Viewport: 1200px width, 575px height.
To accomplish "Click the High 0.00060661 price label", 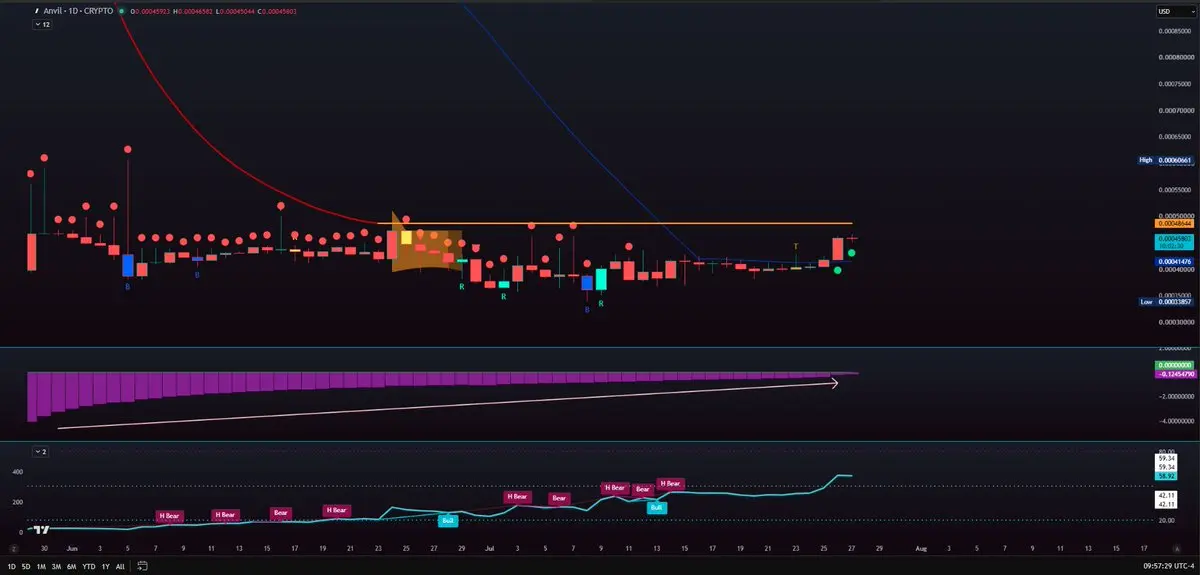I will pyautogui.click(x=1166, y=160).
